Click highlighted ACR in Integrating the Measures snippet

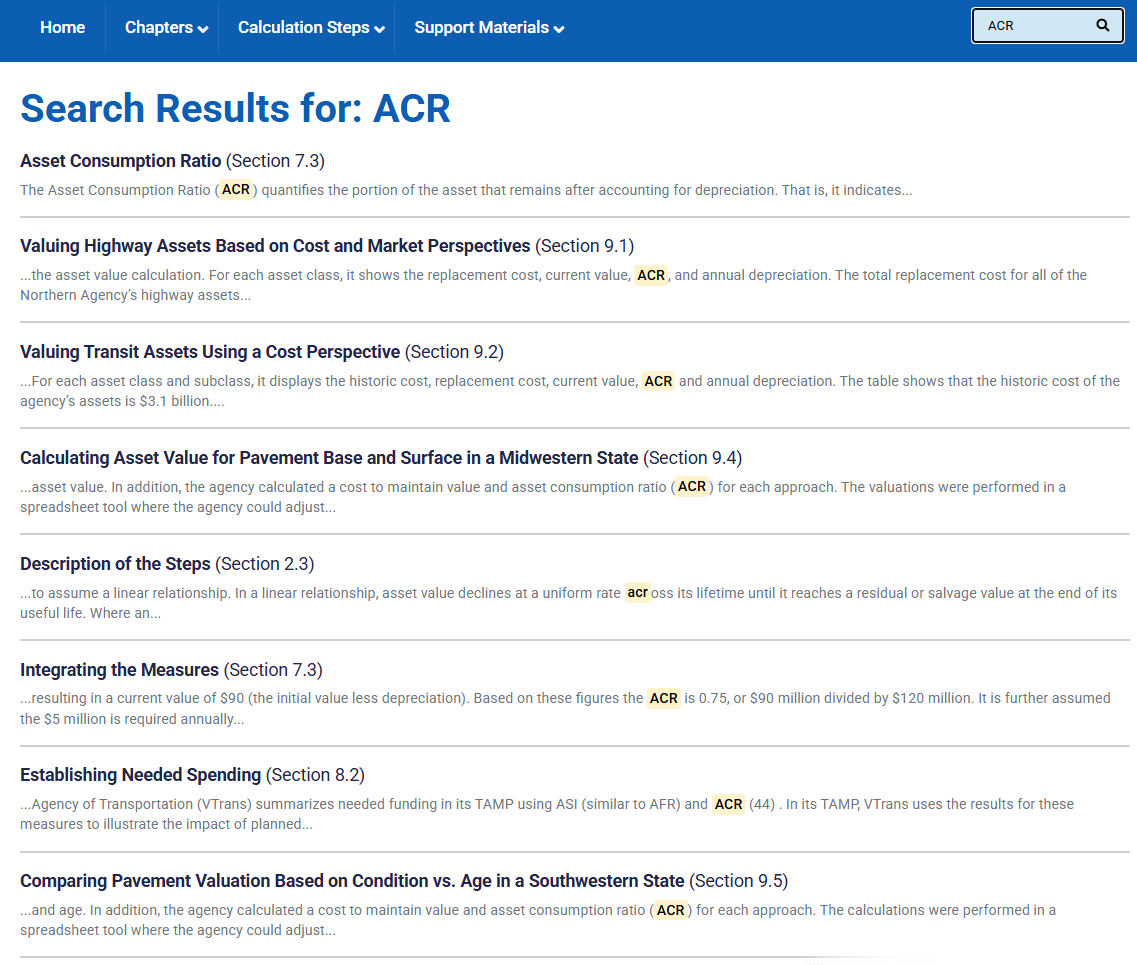pyautogui.click(x=664, y=699)
